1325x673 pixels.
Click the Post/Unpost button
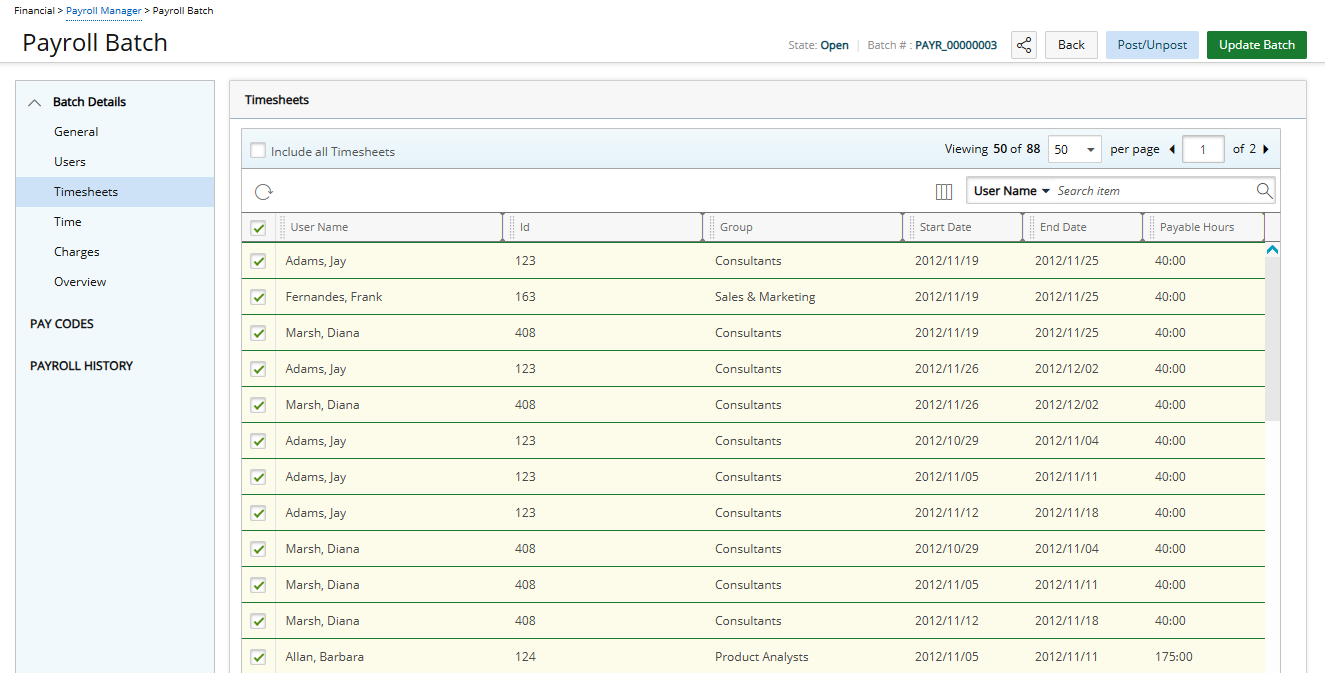click(x=1152, y=45)
